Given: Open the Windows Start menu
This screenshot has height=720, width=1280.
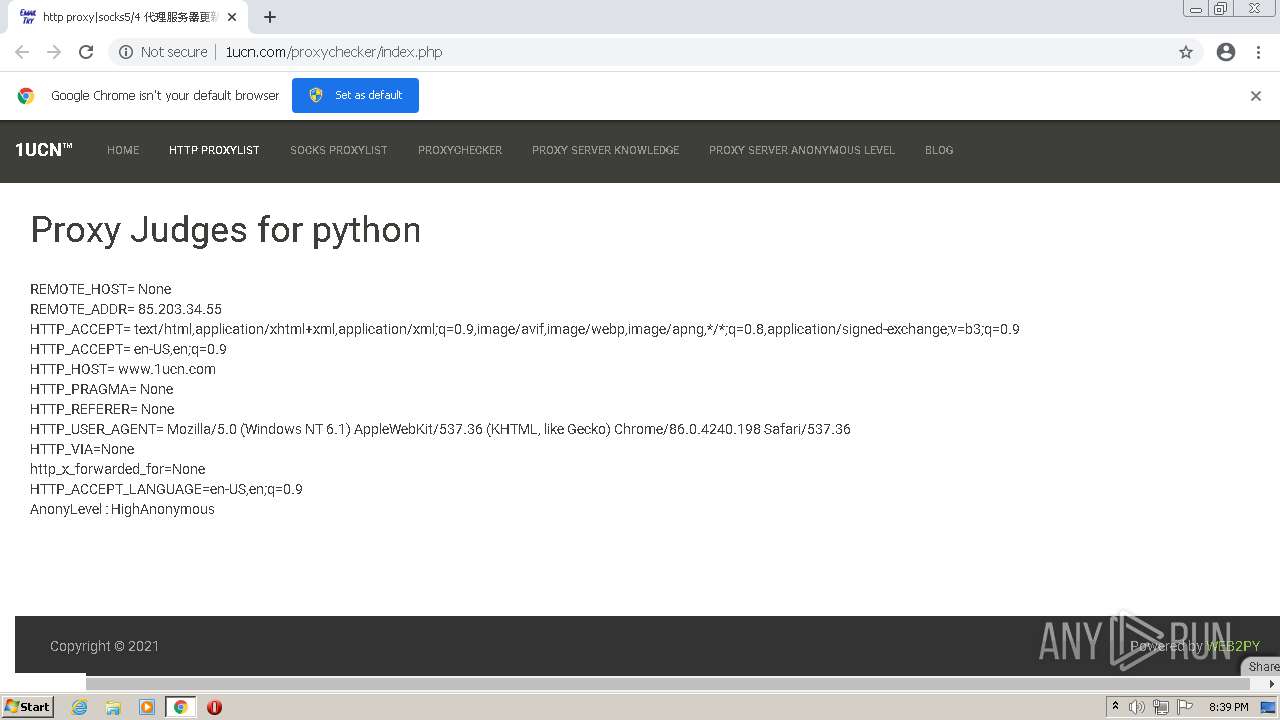Looking at the screenshot, I should 28,707.
